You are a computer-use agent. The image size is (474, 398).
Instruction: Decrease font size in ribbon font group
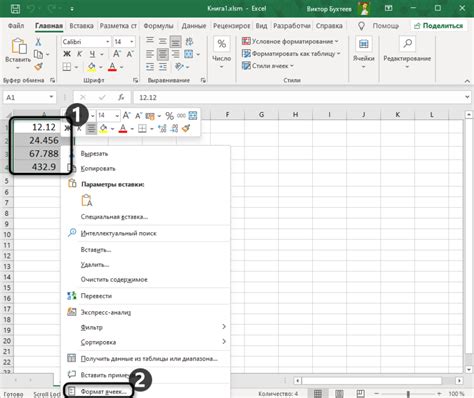[x=130, y=54]
